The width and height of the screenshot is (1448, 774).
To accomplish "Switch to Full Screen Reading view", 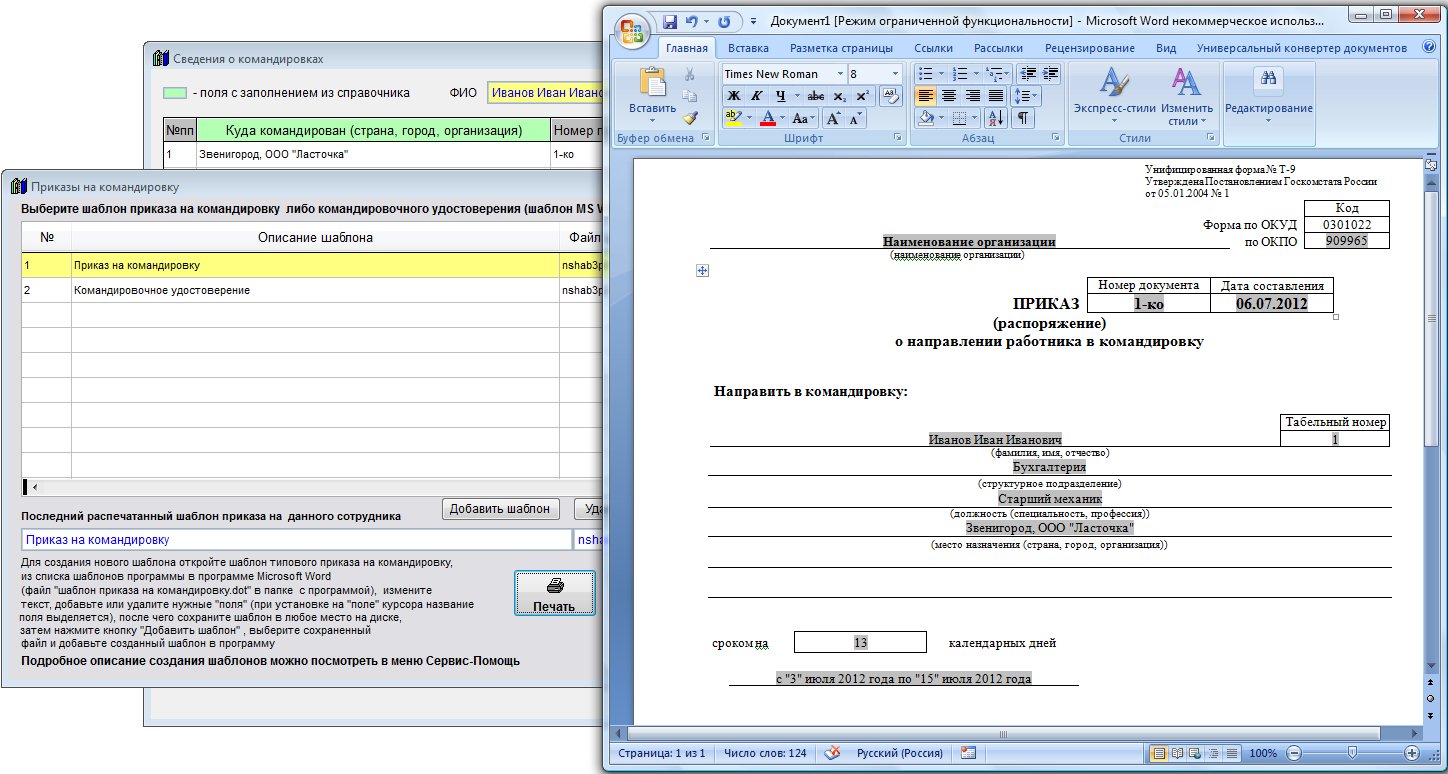I will coord(1177,753).
